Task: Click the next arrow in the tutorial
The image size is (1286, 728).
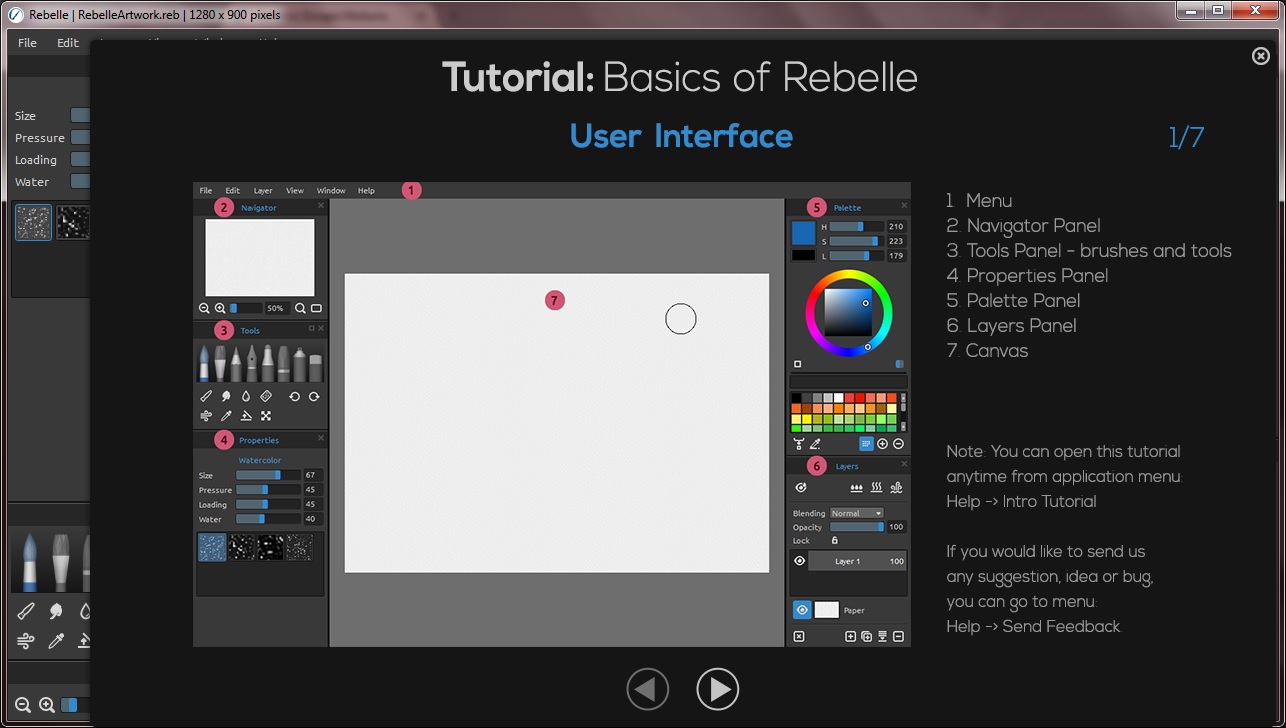Action: (x=718, y=689)
